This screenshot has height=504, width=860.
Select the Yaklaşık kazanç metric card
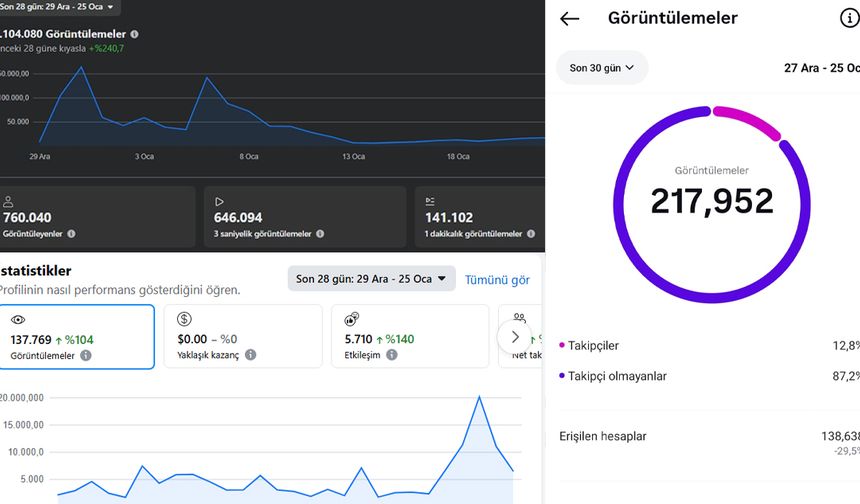click(242, 336)
